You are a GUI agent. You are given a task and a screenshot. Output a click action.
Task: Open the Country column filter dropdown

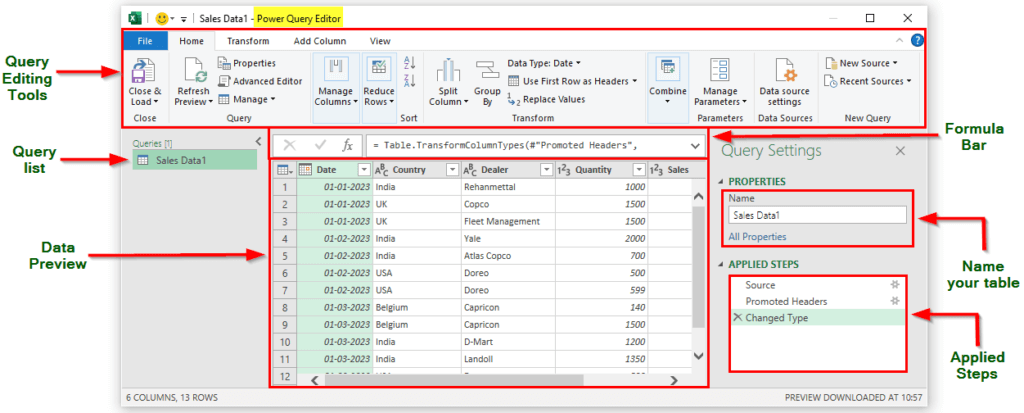pos(451,170)
